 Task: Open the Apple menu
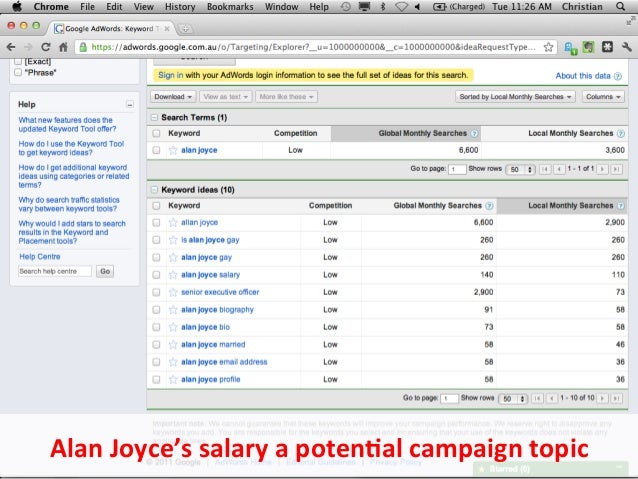coord(17,7)
